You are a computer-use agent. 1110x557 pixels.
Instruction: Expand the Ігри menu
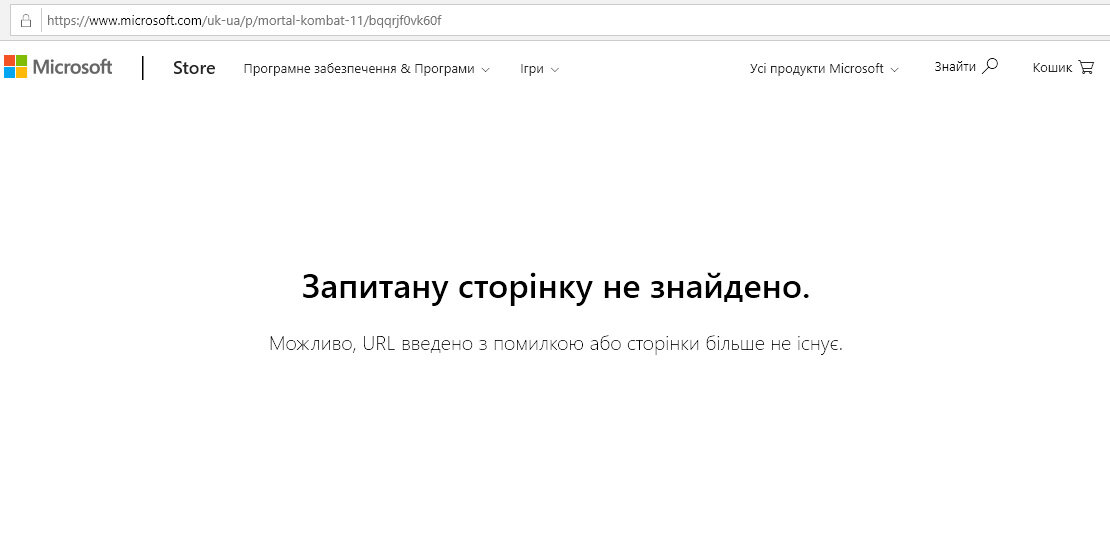tap(539, 69)
